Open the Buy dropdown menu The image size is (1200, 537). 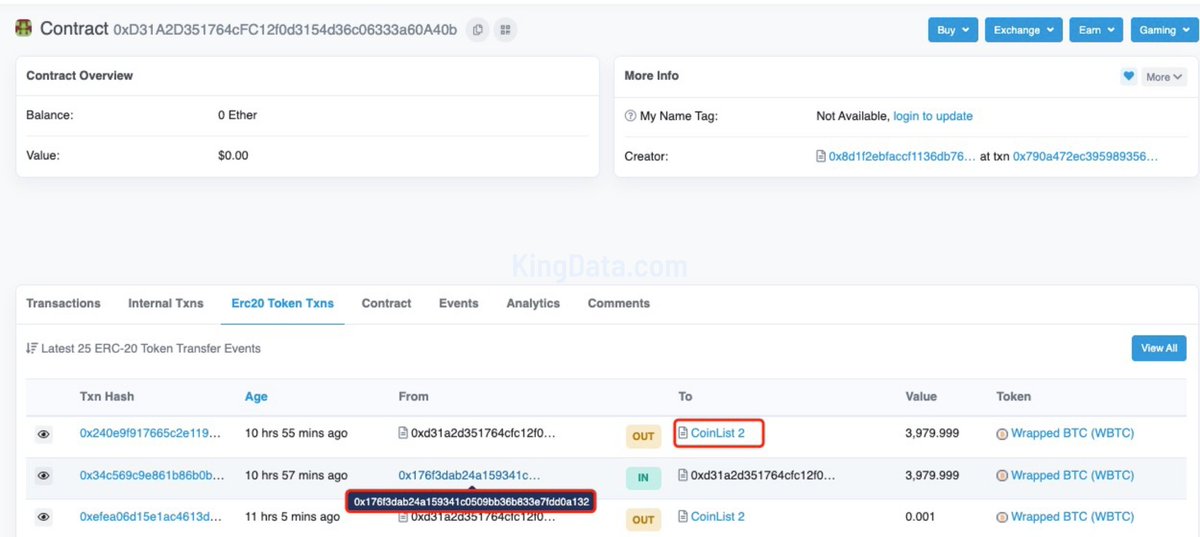tap(953, 30)
